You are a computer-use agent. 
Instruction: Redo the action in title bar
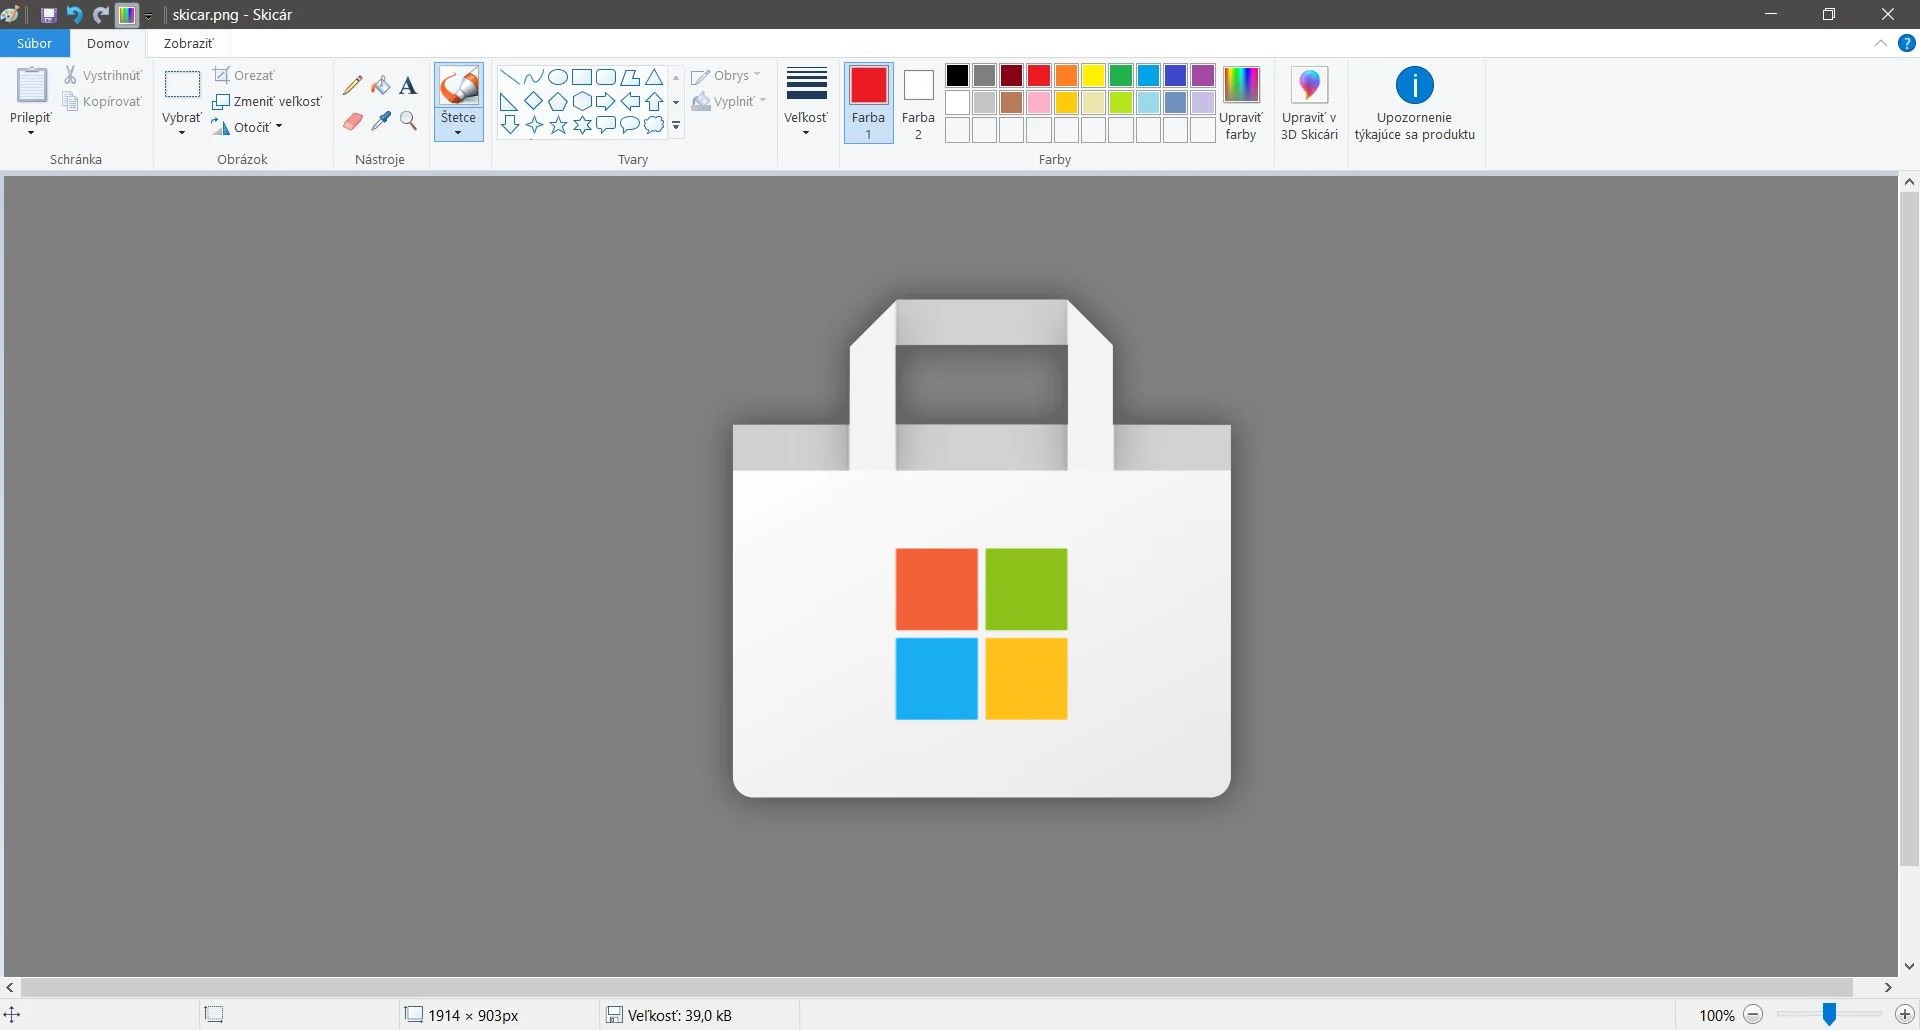(x=100, y=15)
